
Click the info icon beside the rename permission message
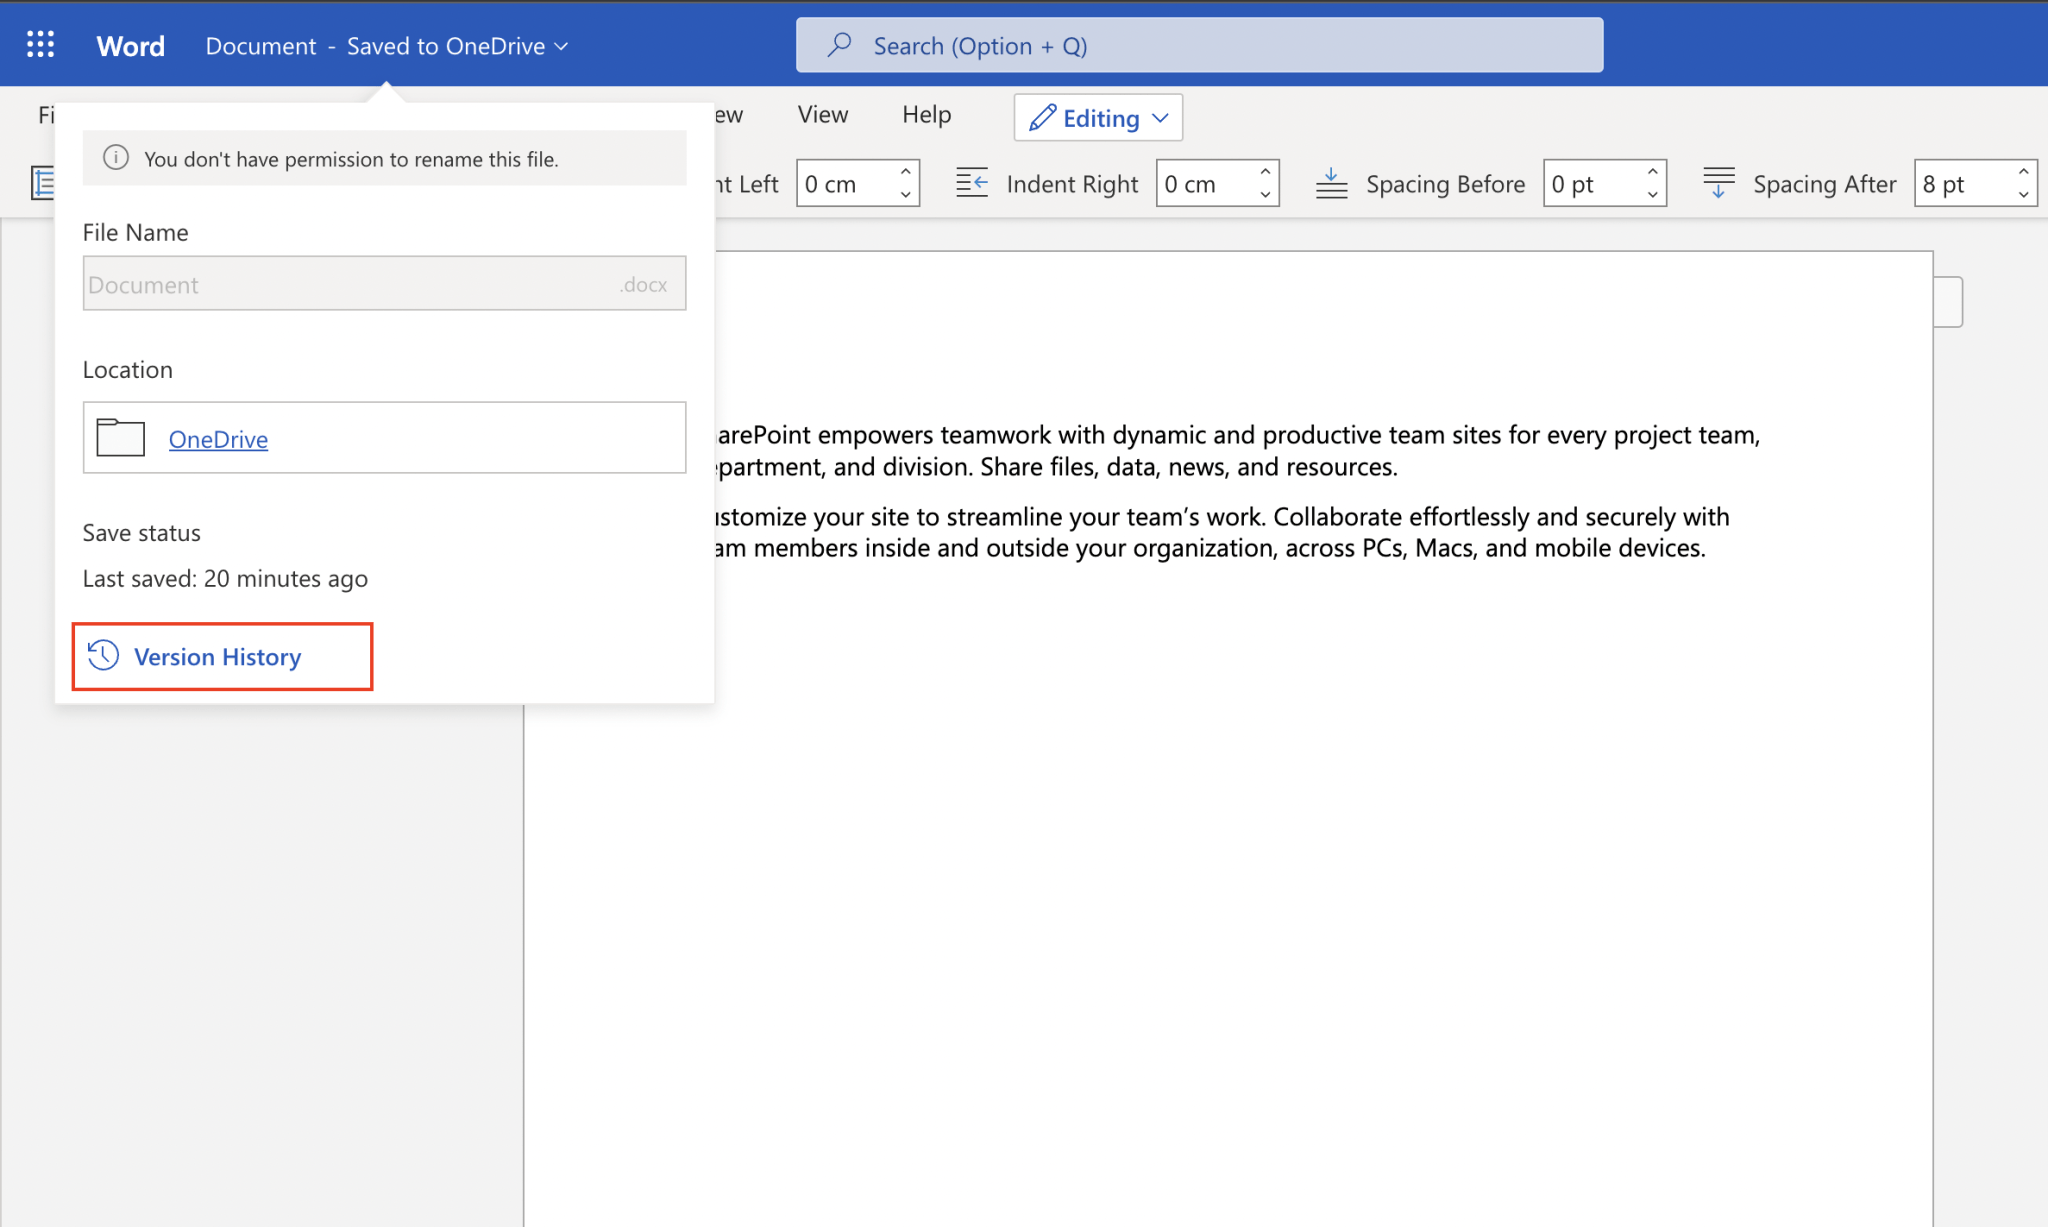(x=115, y=157)
